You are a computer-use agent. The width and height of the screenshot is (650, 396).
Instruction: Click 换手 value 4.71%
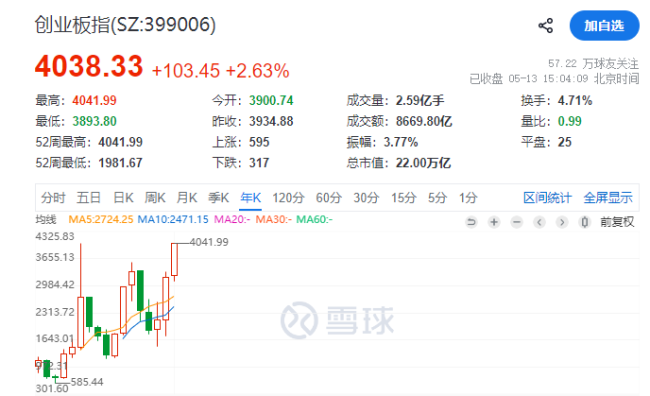(575, 100)
